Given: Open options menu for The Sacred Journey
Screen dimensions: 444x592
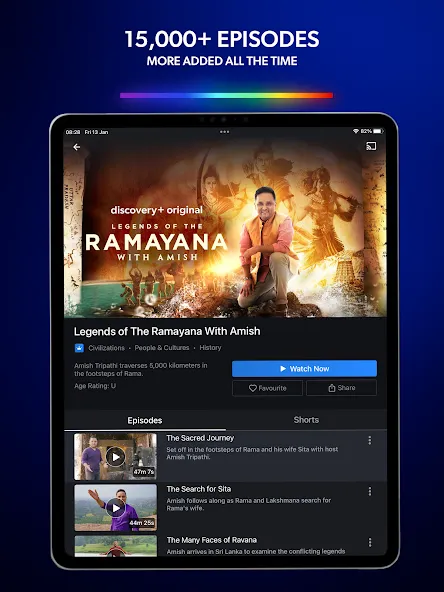Looking at the screenshot, I should [370, 440].
